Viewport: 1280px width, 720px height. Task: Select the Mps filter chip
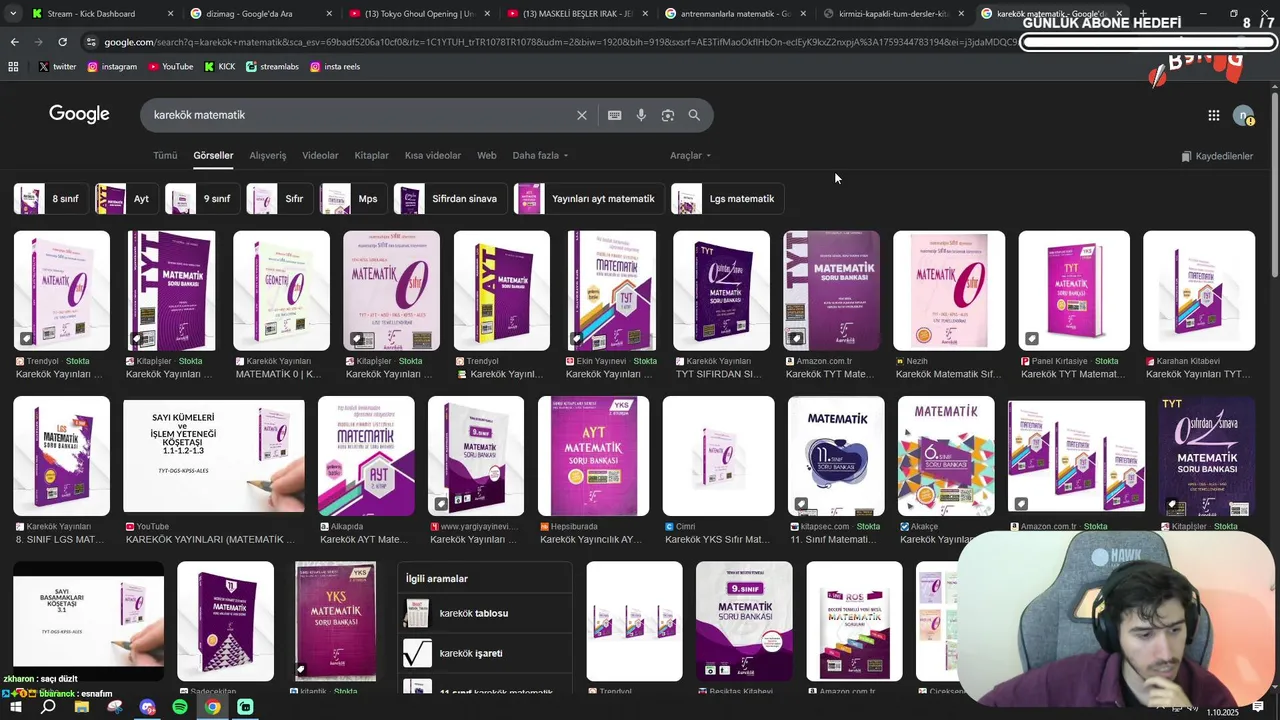point(353,199)
